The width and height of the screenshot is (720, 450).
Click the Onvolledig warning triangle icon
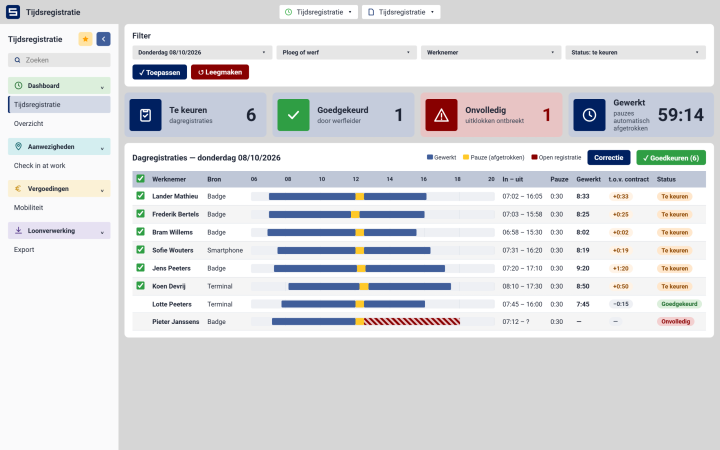coord(441,115)
